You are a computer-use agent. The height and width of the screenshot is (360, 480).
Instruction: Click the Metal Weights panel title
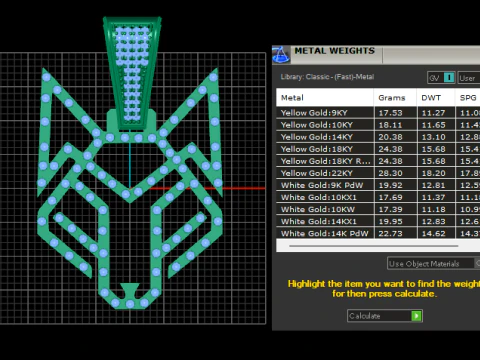[x=334, y=51]
